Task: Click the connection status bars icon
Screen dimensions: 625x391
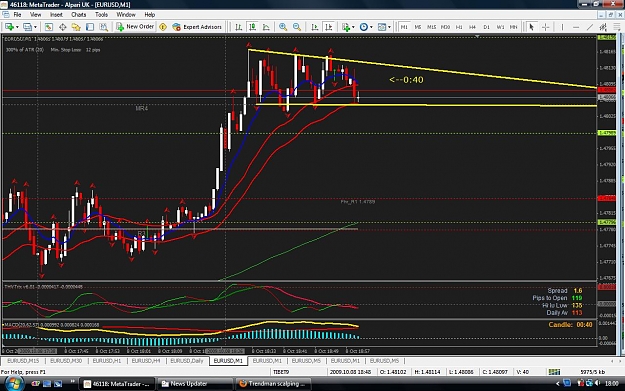Action: pyautogui.click(x=554, y=372)
